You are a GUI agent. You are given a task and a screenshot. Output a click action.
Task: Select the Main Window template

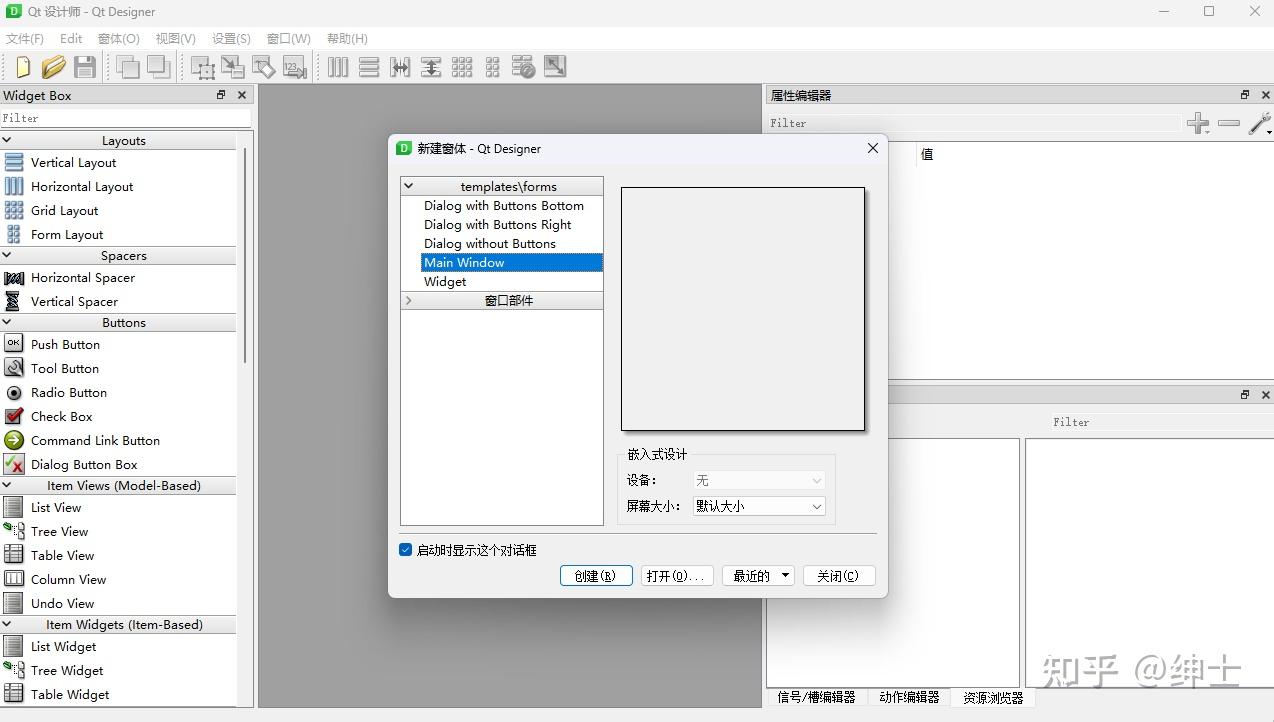coord(464,262)
